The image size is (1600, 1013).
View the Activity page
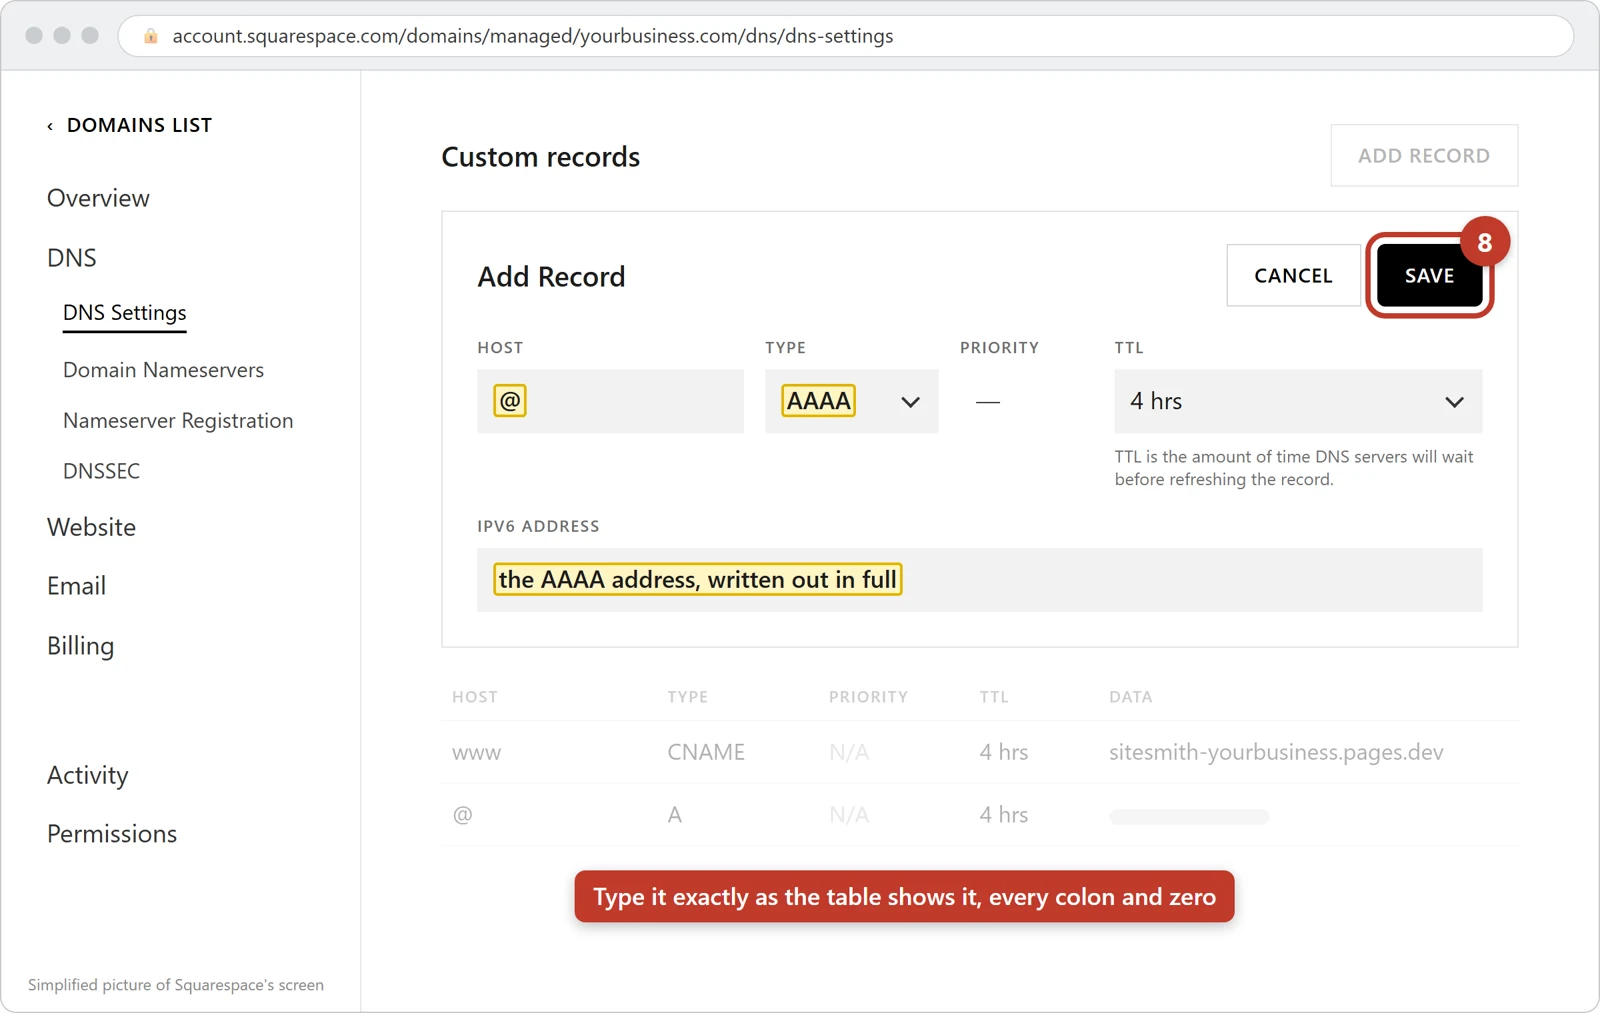pyautogui.click(x=88, y=775)
